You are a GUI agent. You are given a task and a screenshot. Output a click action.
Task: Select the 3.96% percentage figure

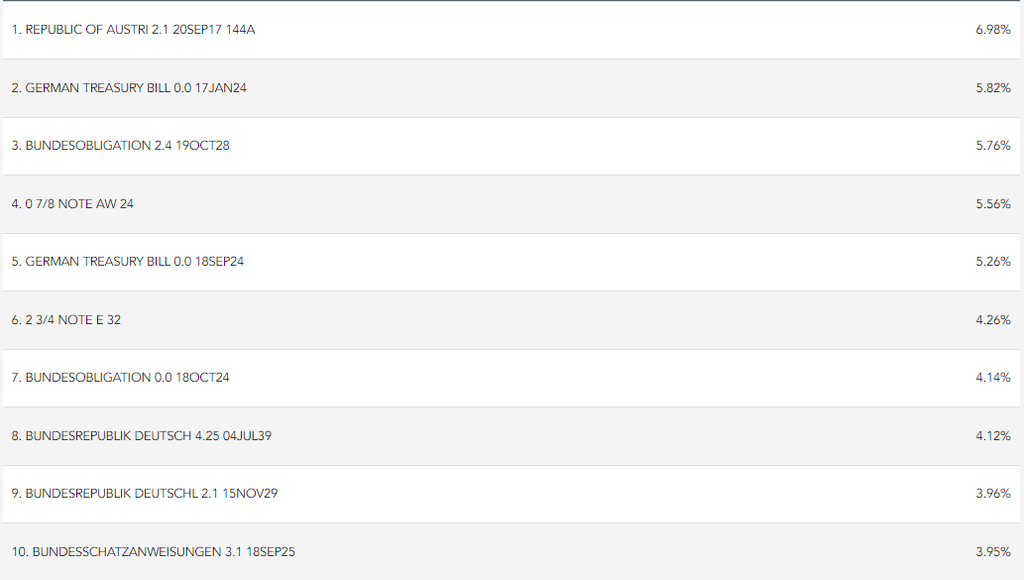[993, 494]
